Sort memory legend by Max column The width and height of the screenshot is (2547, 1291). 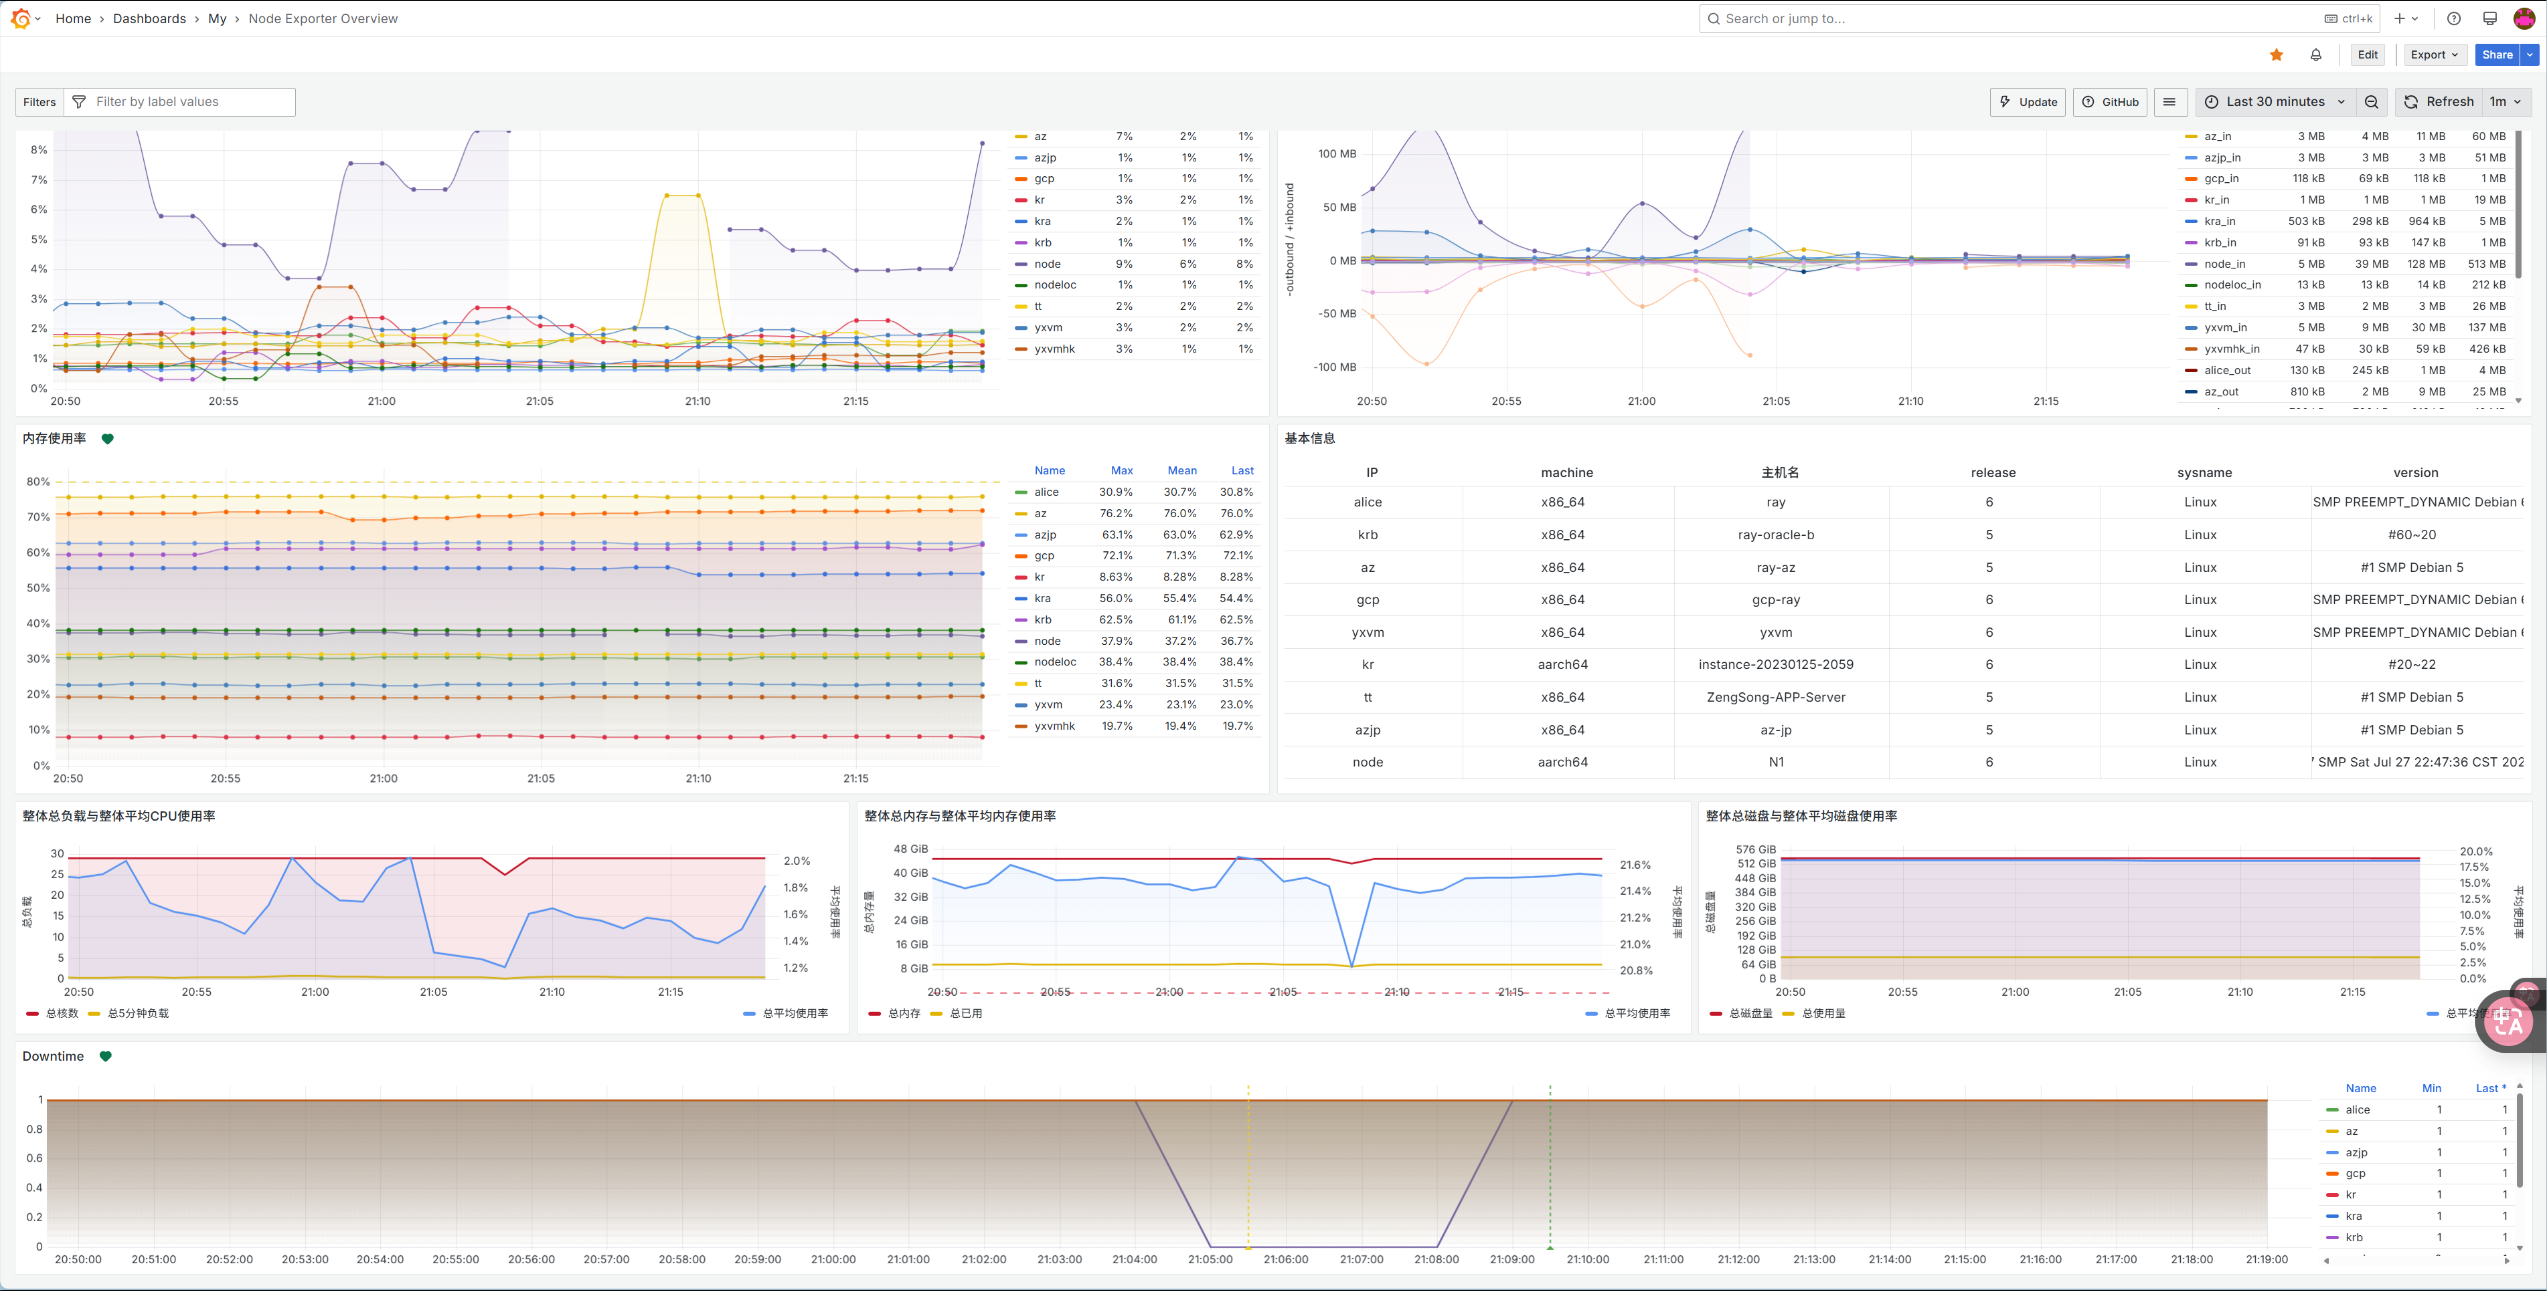pyautogui.click(x=1121, y=470)
